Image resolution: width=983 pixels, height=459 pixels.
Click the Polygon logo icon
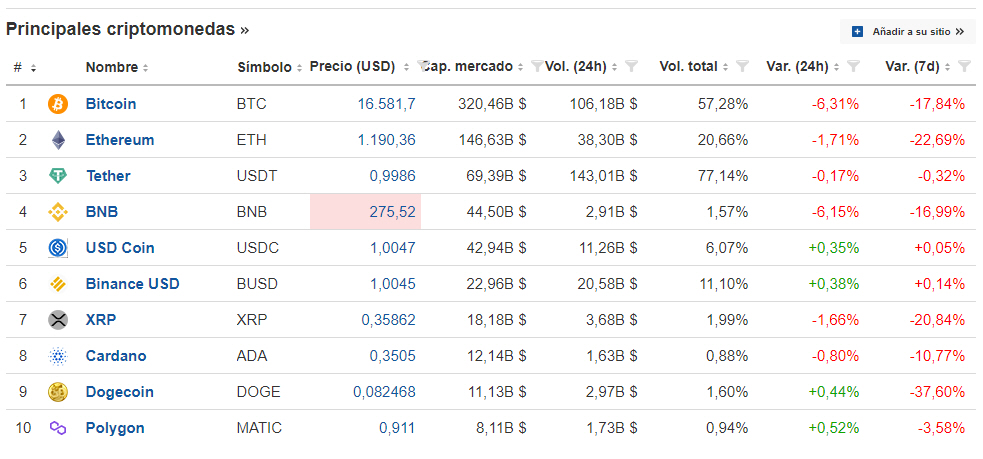(58, 428)
